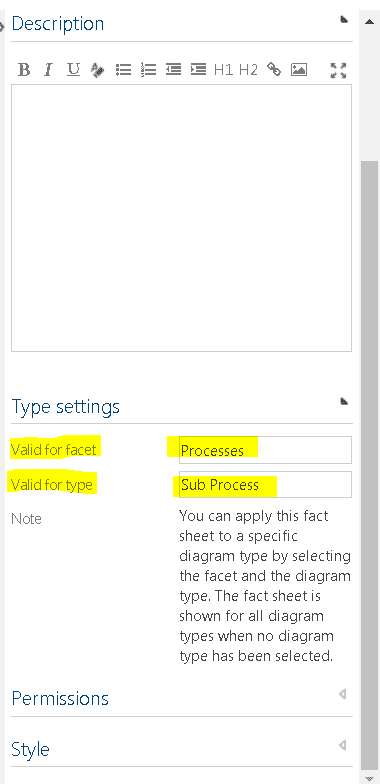Viewport: 380px width, 784px height.
Task: Apply H1 heading style
Action: (223, 70)
